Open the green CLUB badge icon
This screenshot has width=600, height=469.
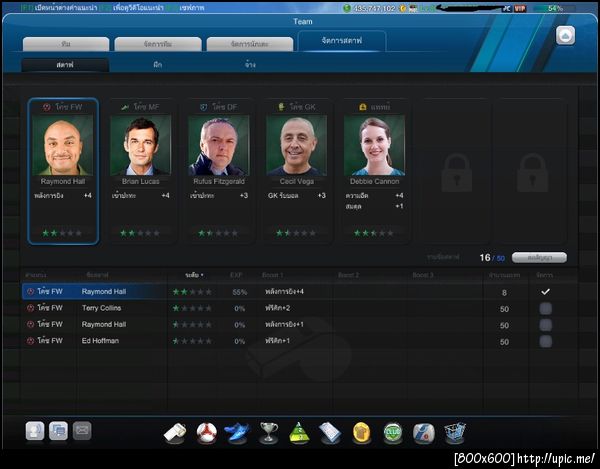393,433
